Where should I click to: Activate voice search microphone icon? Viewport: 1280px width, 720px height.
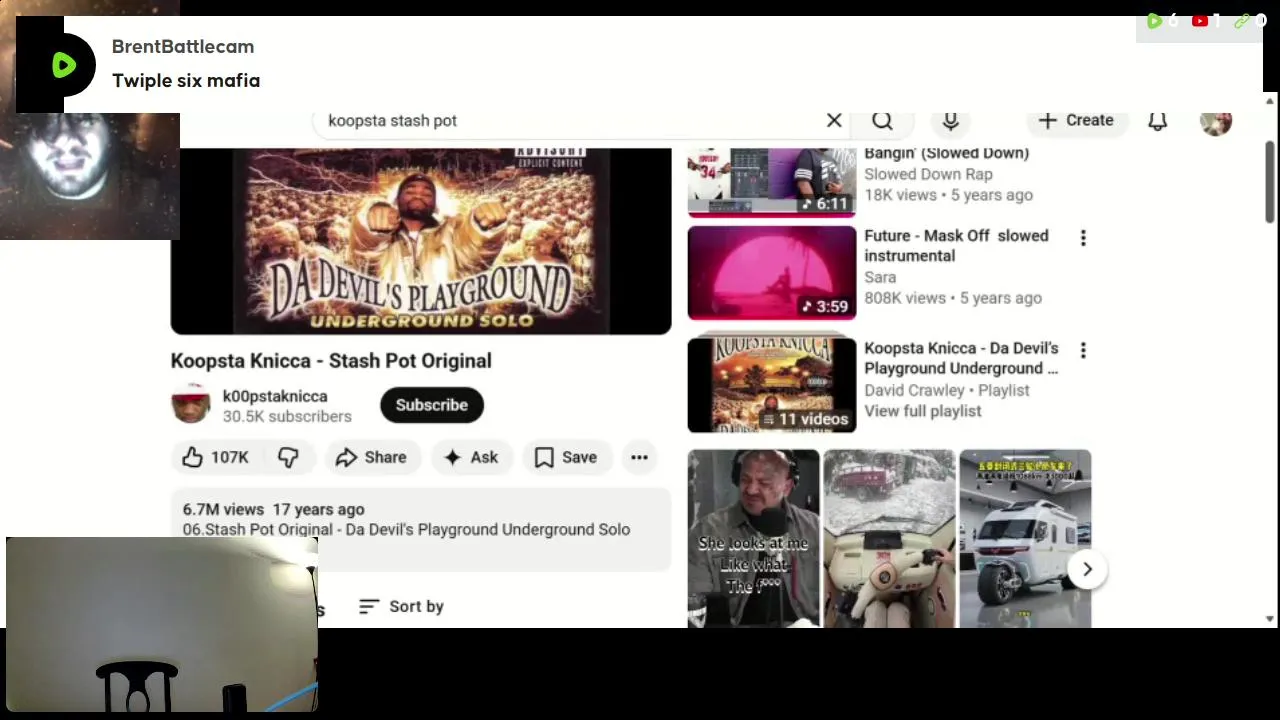(x=951, y=120)
